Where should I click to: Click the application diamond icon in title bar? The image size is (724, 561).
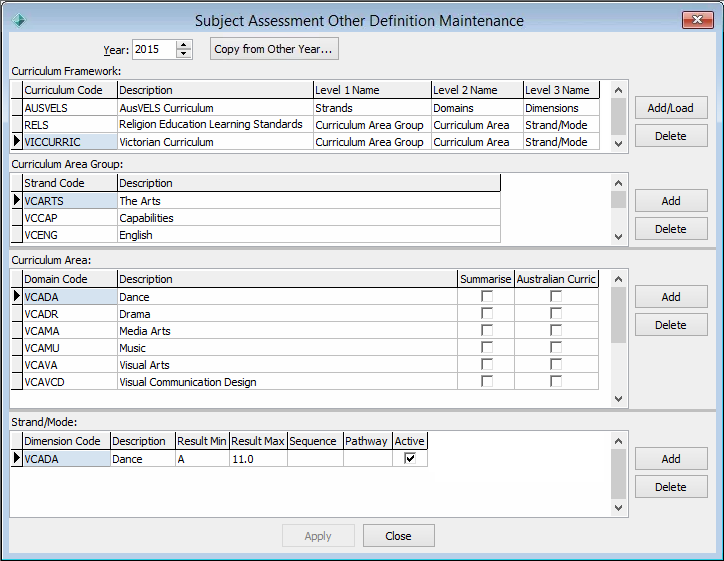[x=18, y=20]
